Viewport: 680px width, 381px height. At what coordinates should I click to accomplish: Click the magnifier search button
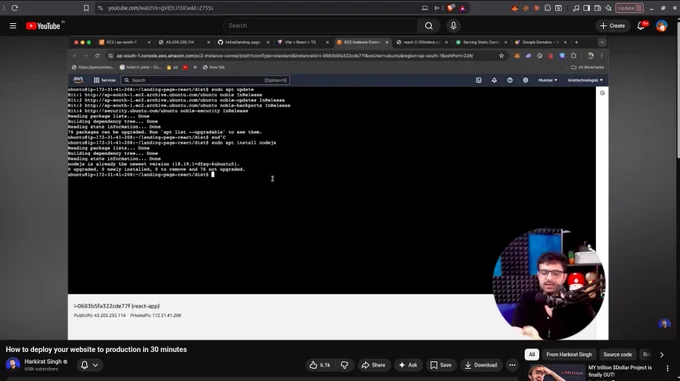pyautogui.click(x=428, y=26)
